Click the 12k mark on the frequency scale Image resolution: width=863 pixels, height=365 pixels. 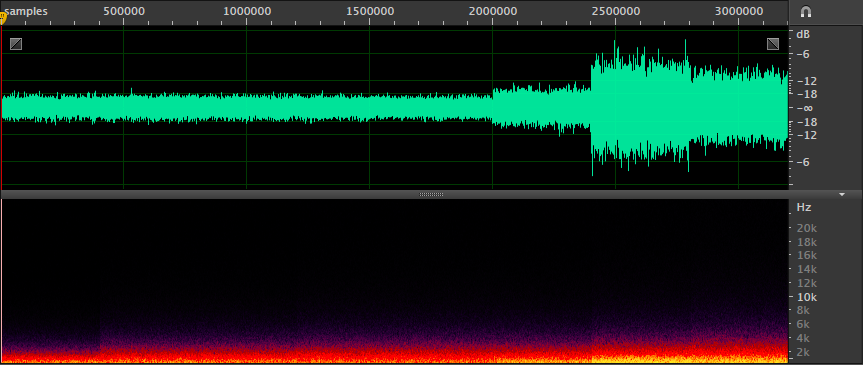coord(806,283)
